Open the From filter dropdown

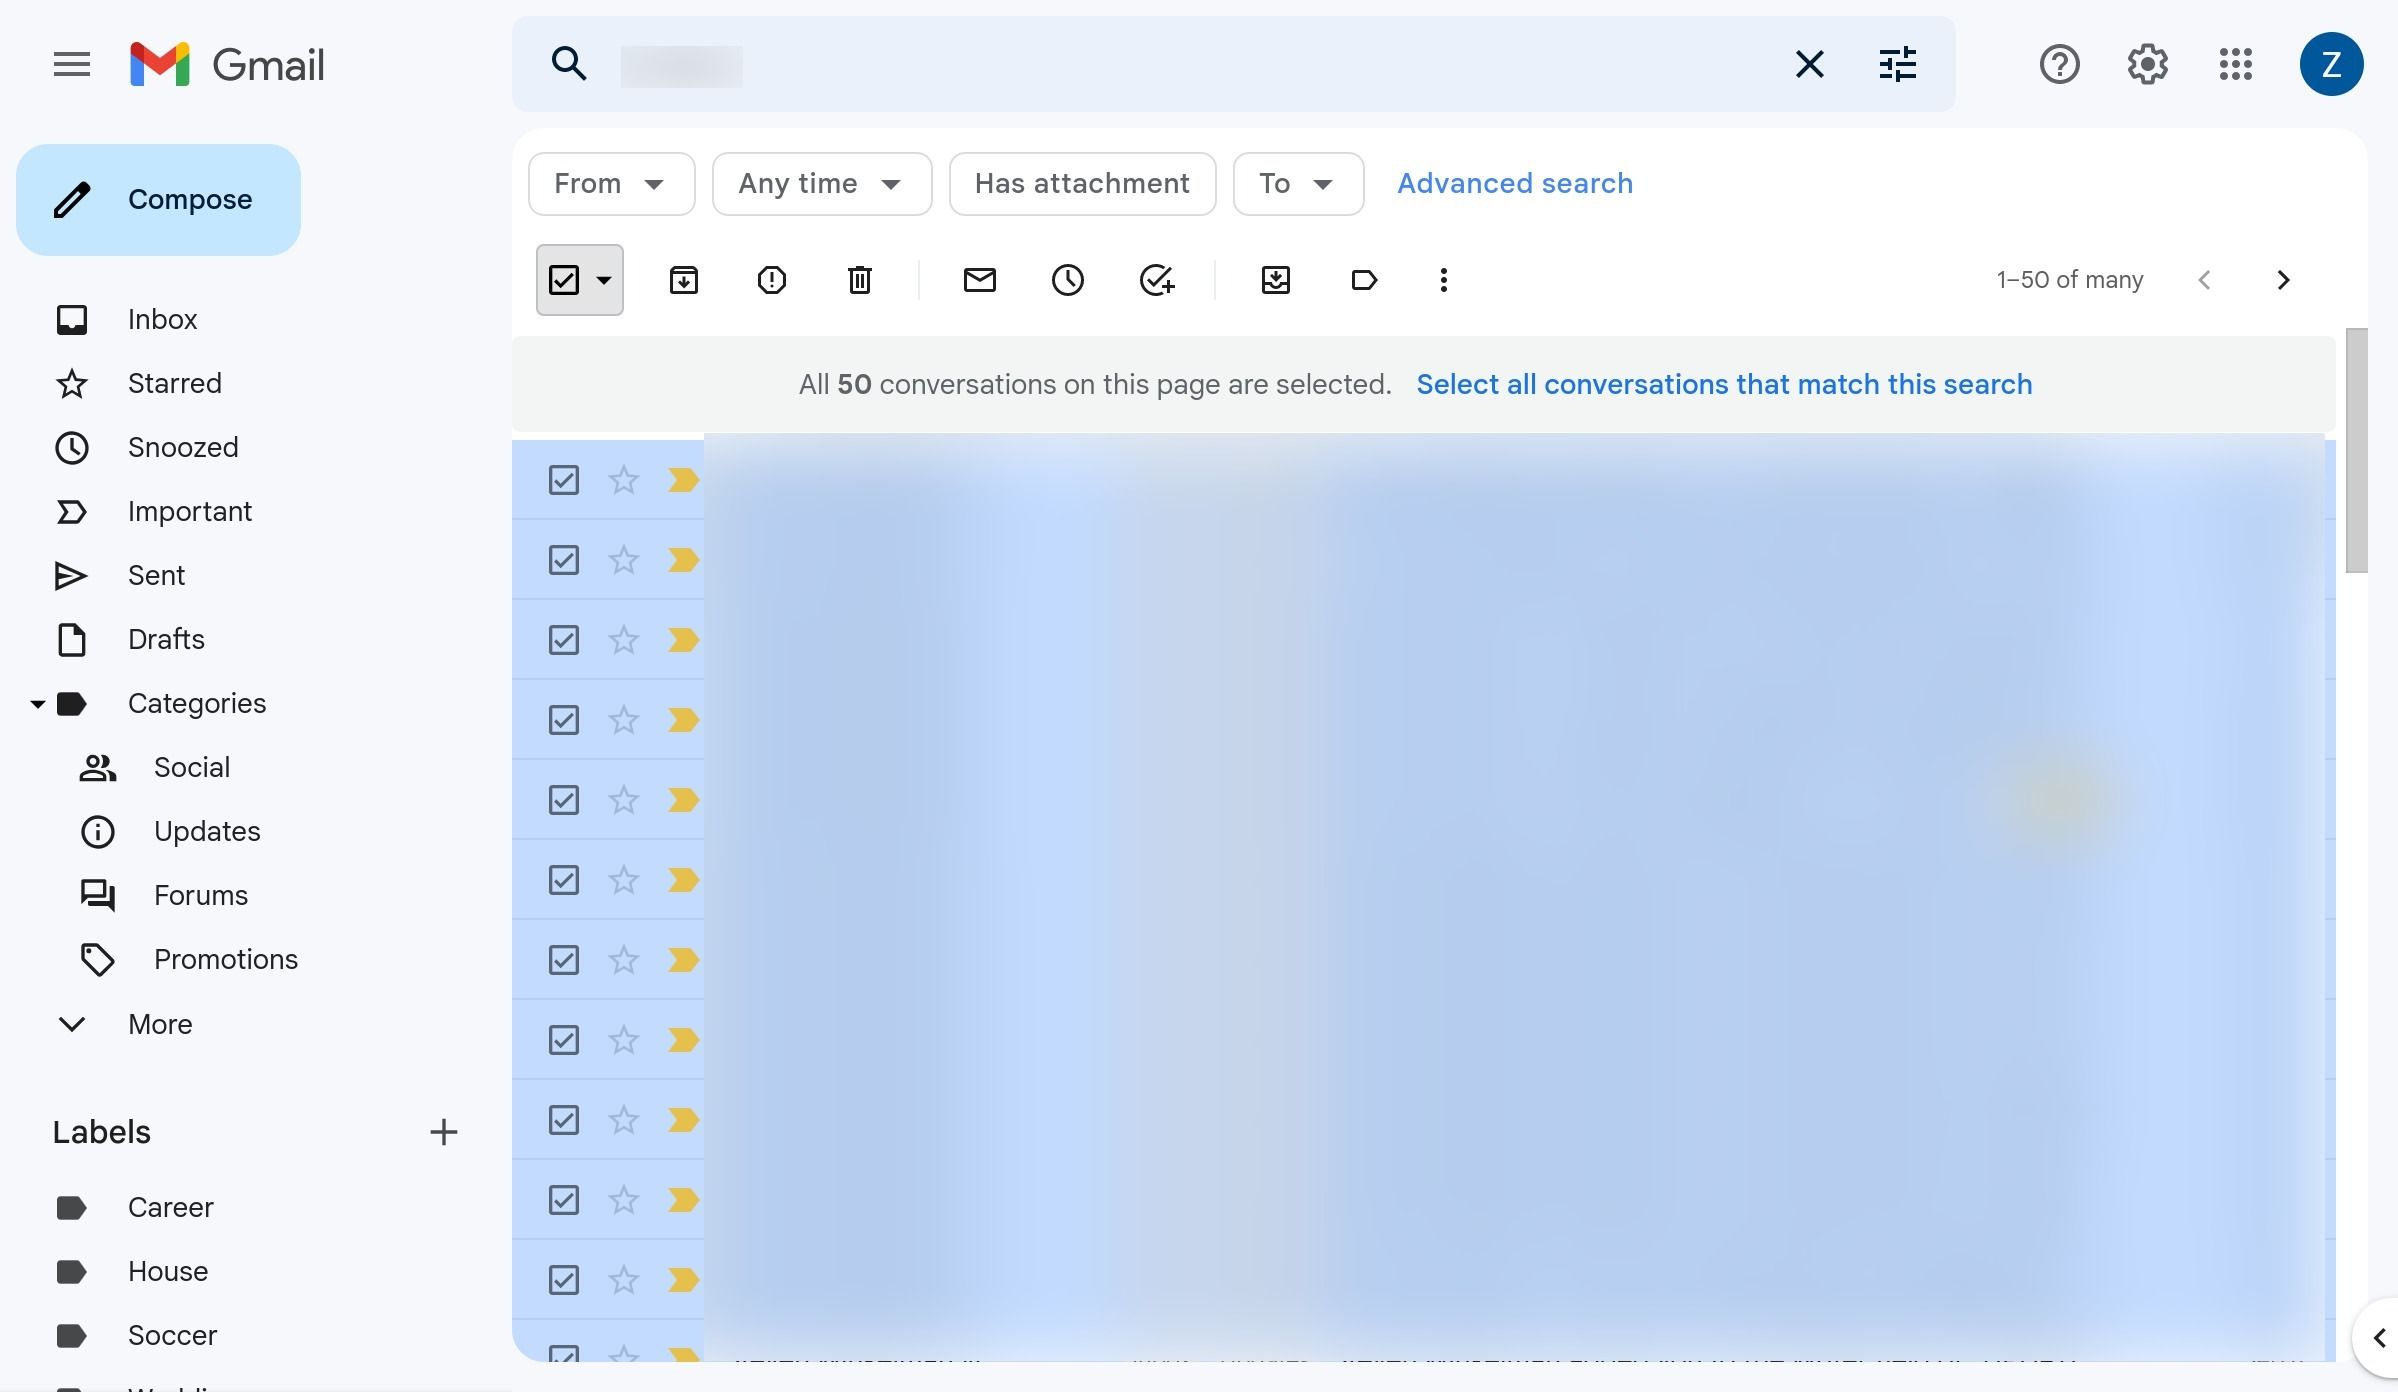pos(608,182)
